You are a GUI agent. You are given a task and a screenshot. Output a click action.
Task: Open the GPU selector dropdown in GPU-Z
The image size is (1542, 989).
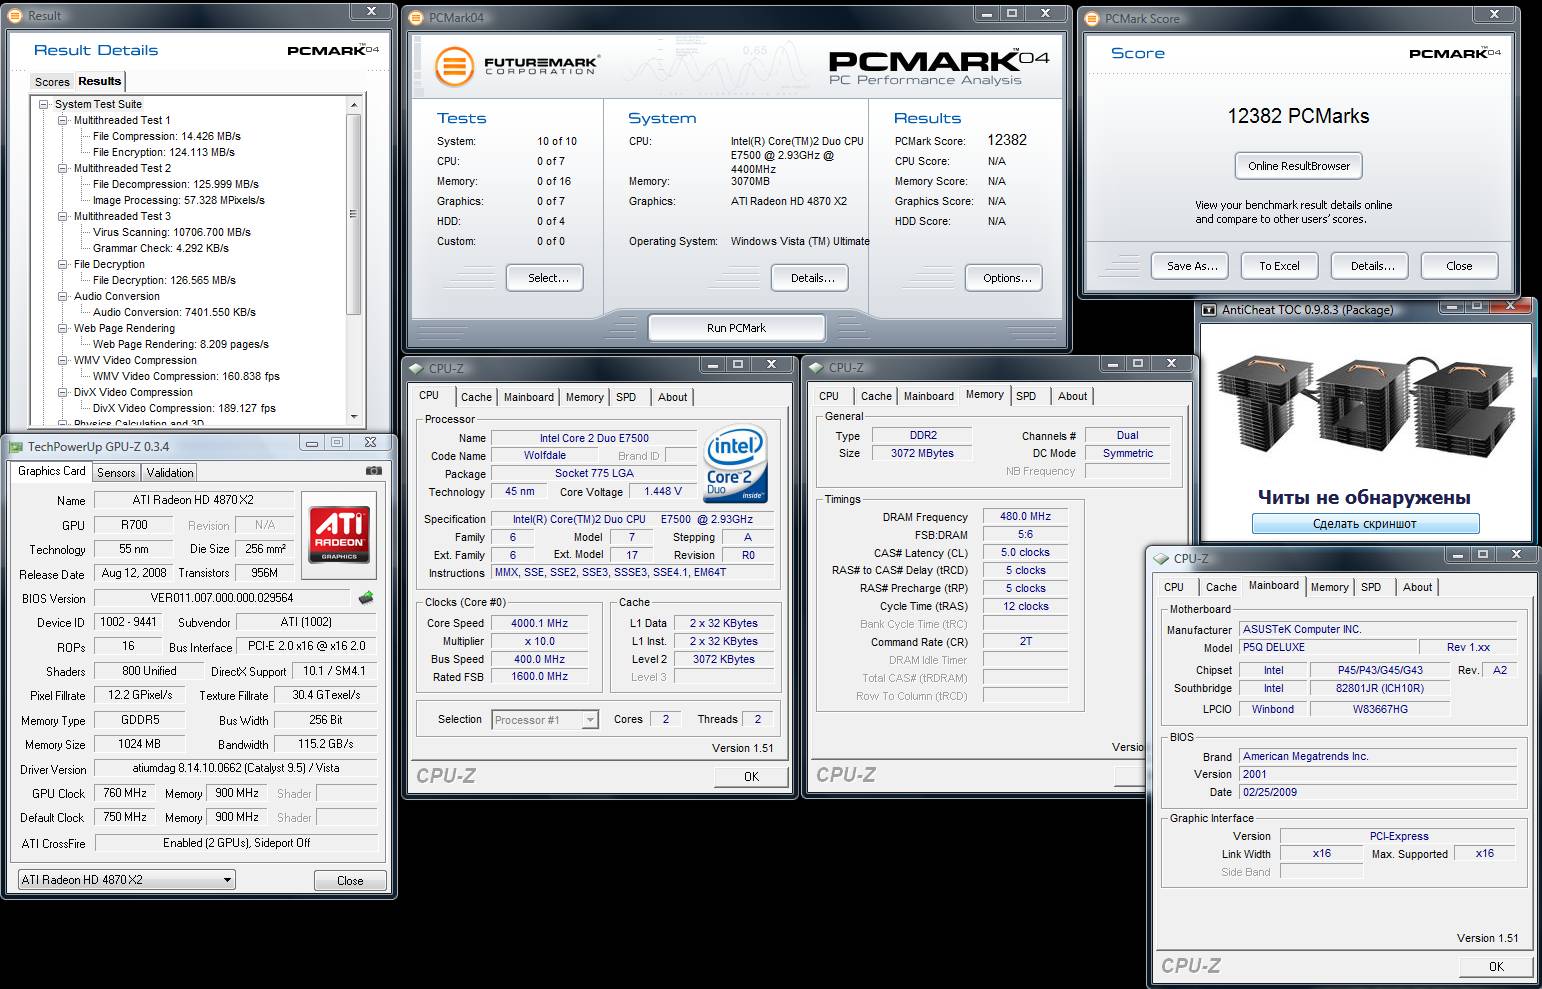click(228, 880)
